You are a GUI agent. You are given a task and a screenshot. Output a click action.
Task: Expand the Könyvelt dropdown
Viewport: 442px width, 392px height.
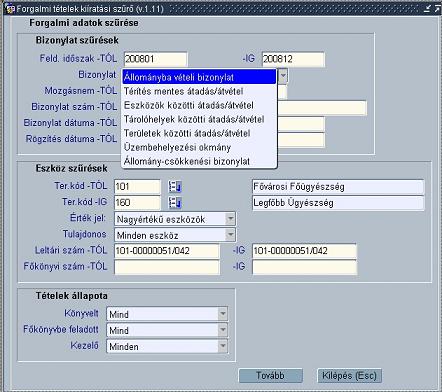coord(223,314)
